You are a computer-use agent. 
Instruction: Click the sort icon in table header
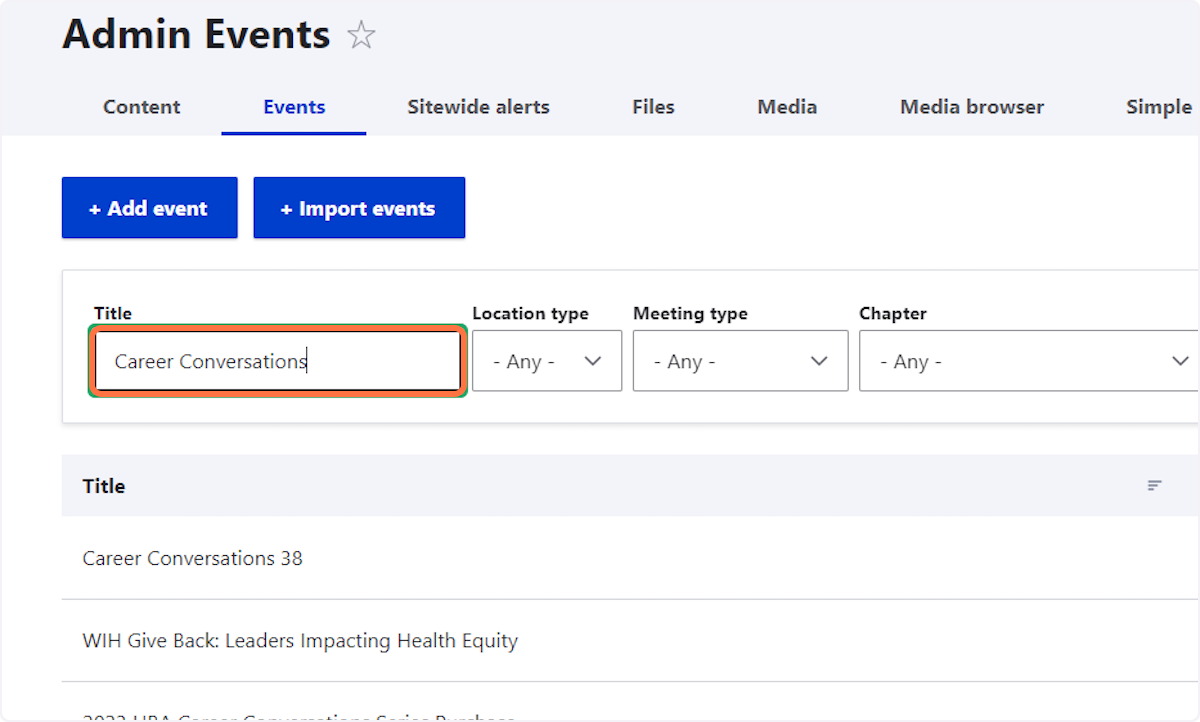click(x=1154, y=486)
